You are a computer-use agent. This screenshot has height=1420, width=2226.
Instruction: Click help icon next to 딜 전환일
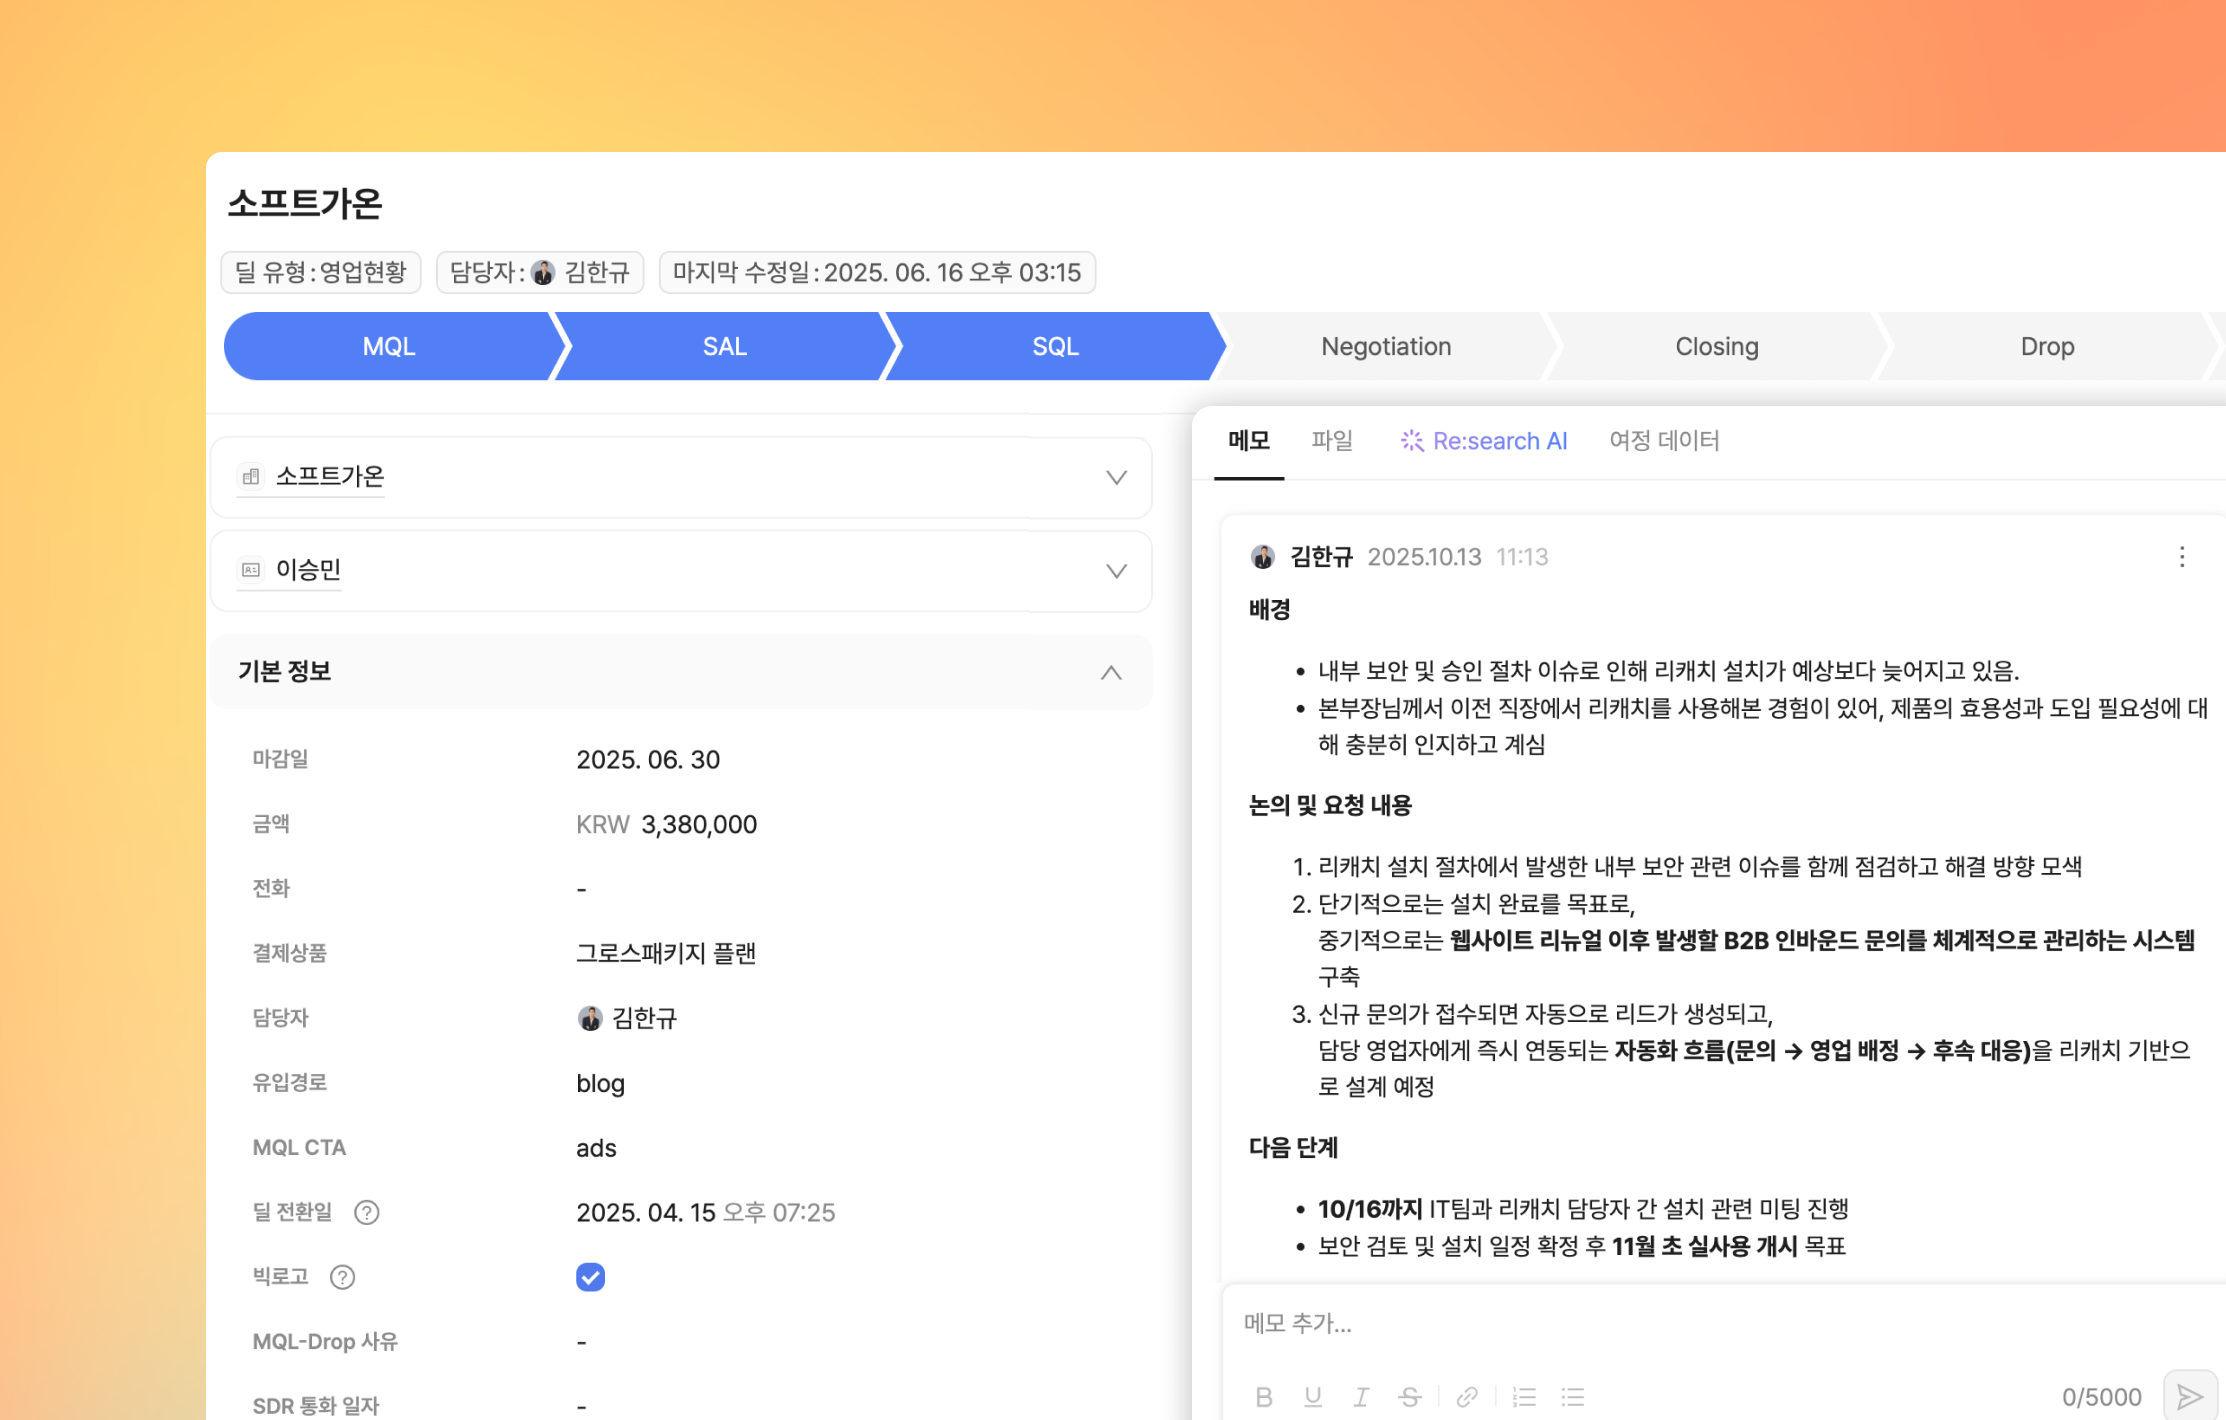pos(367,1213)
